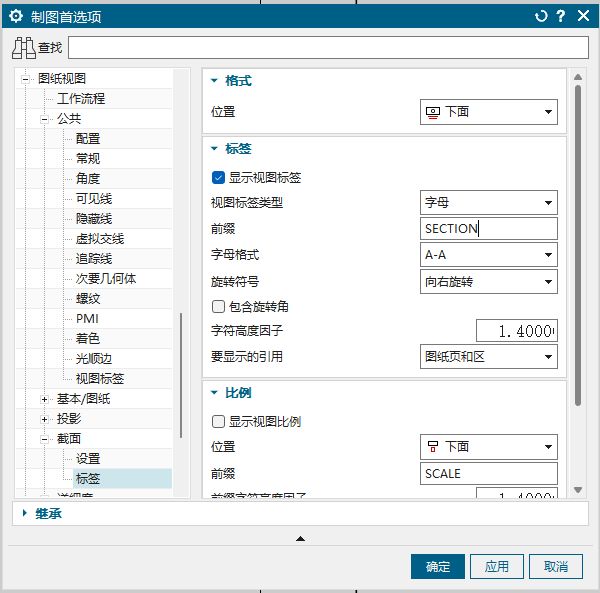Select 常规 tree item
This screenshot has width=600, height=593.
click(x=88, y=158)
